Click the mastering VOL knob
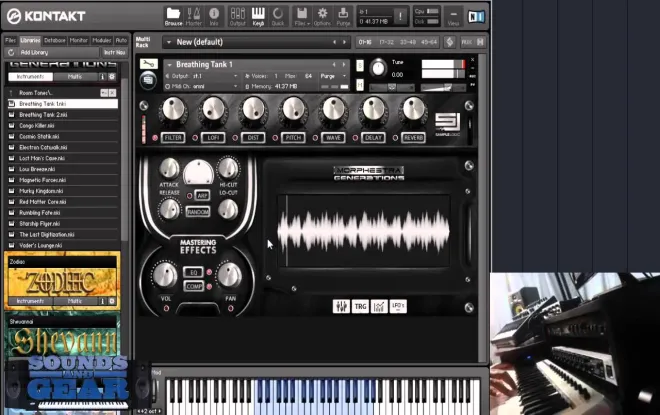 coord(165,274)
